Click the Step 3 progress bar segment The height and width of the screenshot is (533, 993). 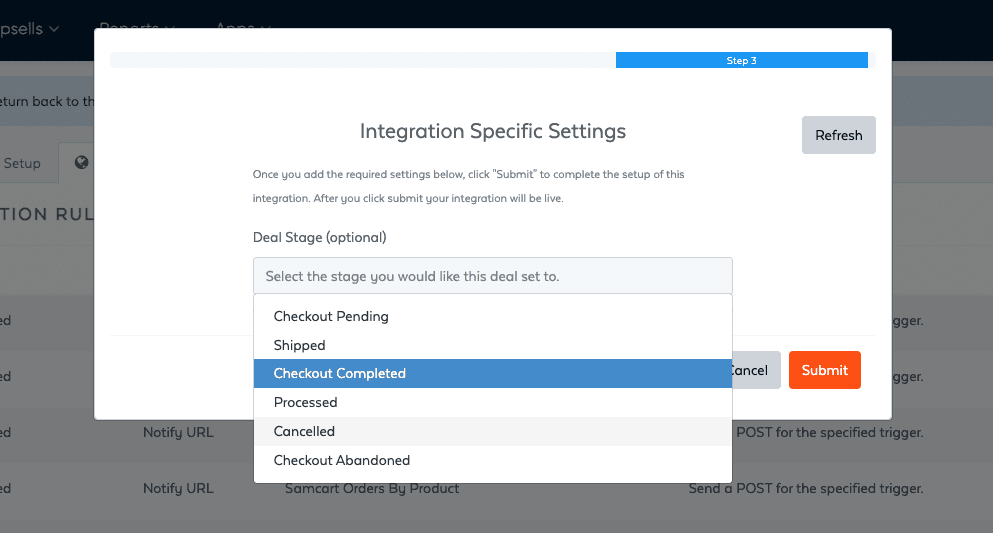tap(741, 60)
